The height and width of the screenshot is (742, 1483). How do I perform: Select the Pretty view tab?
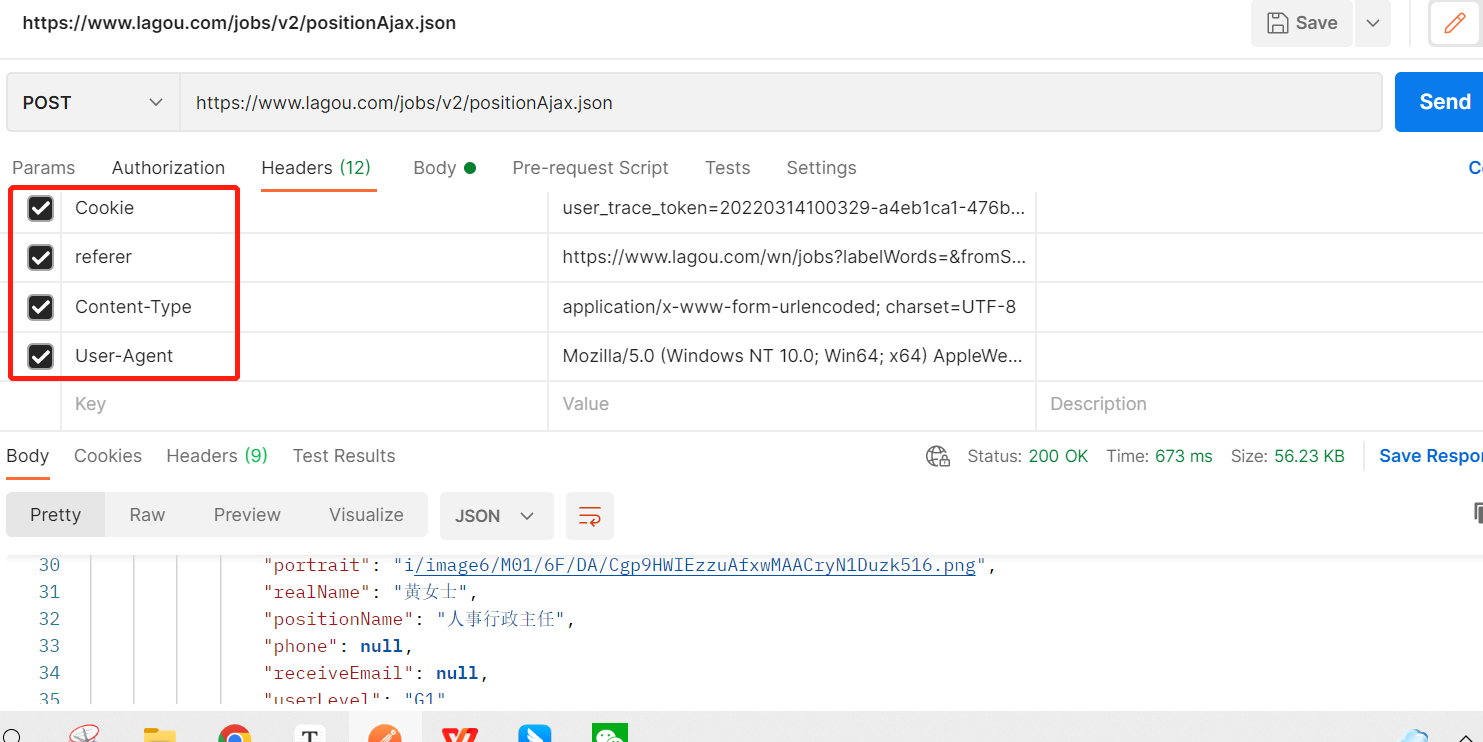(x=55, y=515)
